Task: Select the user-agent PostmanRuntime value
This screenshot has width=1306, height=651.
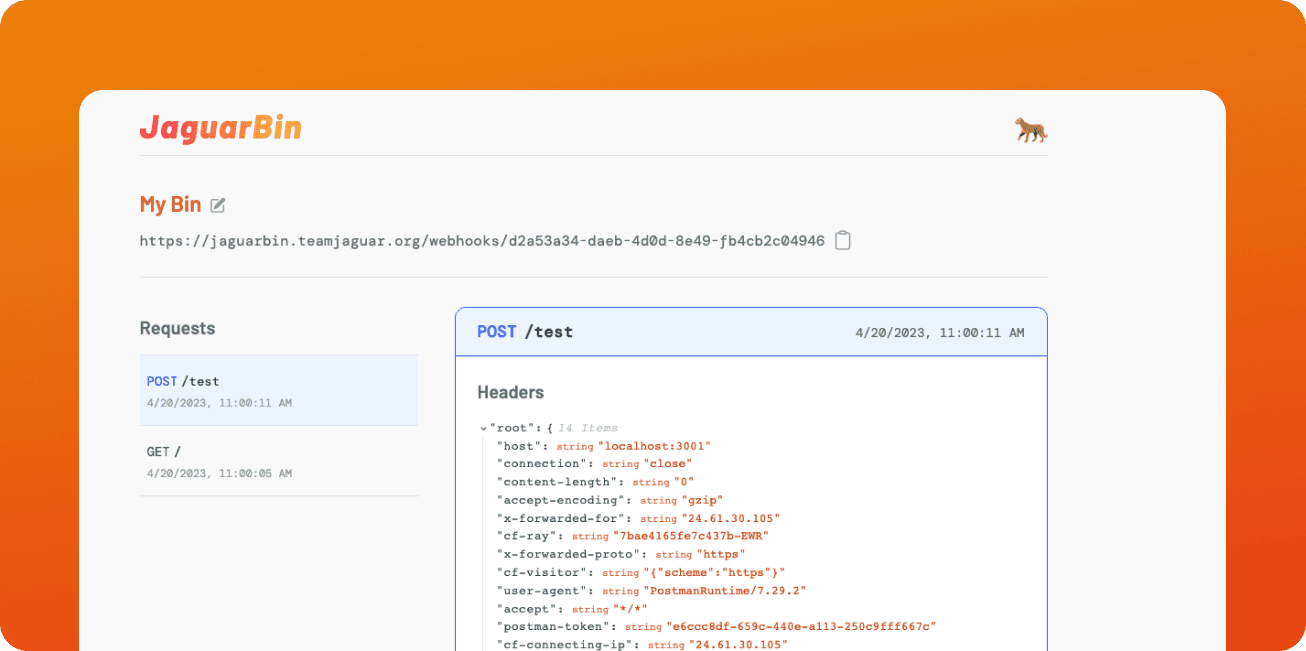Action: click(x=724, y=590)
